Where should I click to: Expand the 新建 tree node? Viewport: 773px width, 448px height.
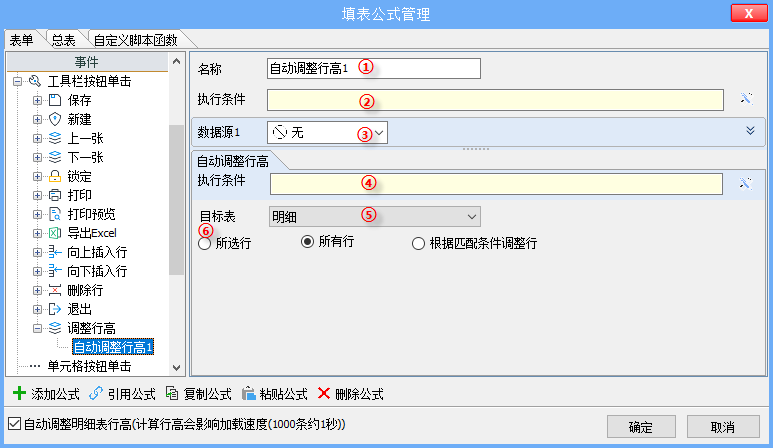coord(37,119)
